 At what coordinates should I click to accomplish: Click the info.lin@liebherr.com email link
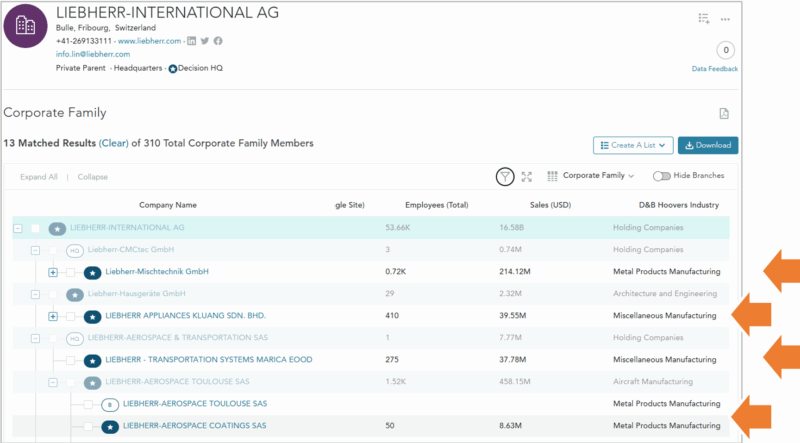[93, 54]
